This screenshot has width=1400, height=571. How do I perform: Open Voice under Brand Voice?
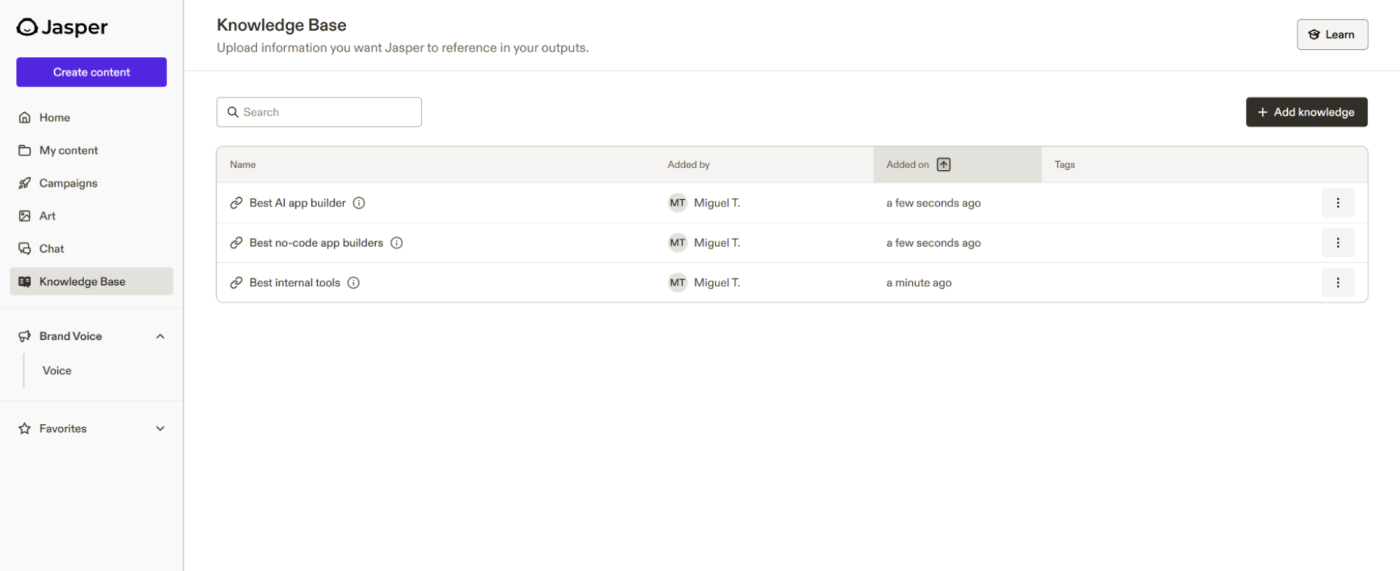(x=57, y=371)
